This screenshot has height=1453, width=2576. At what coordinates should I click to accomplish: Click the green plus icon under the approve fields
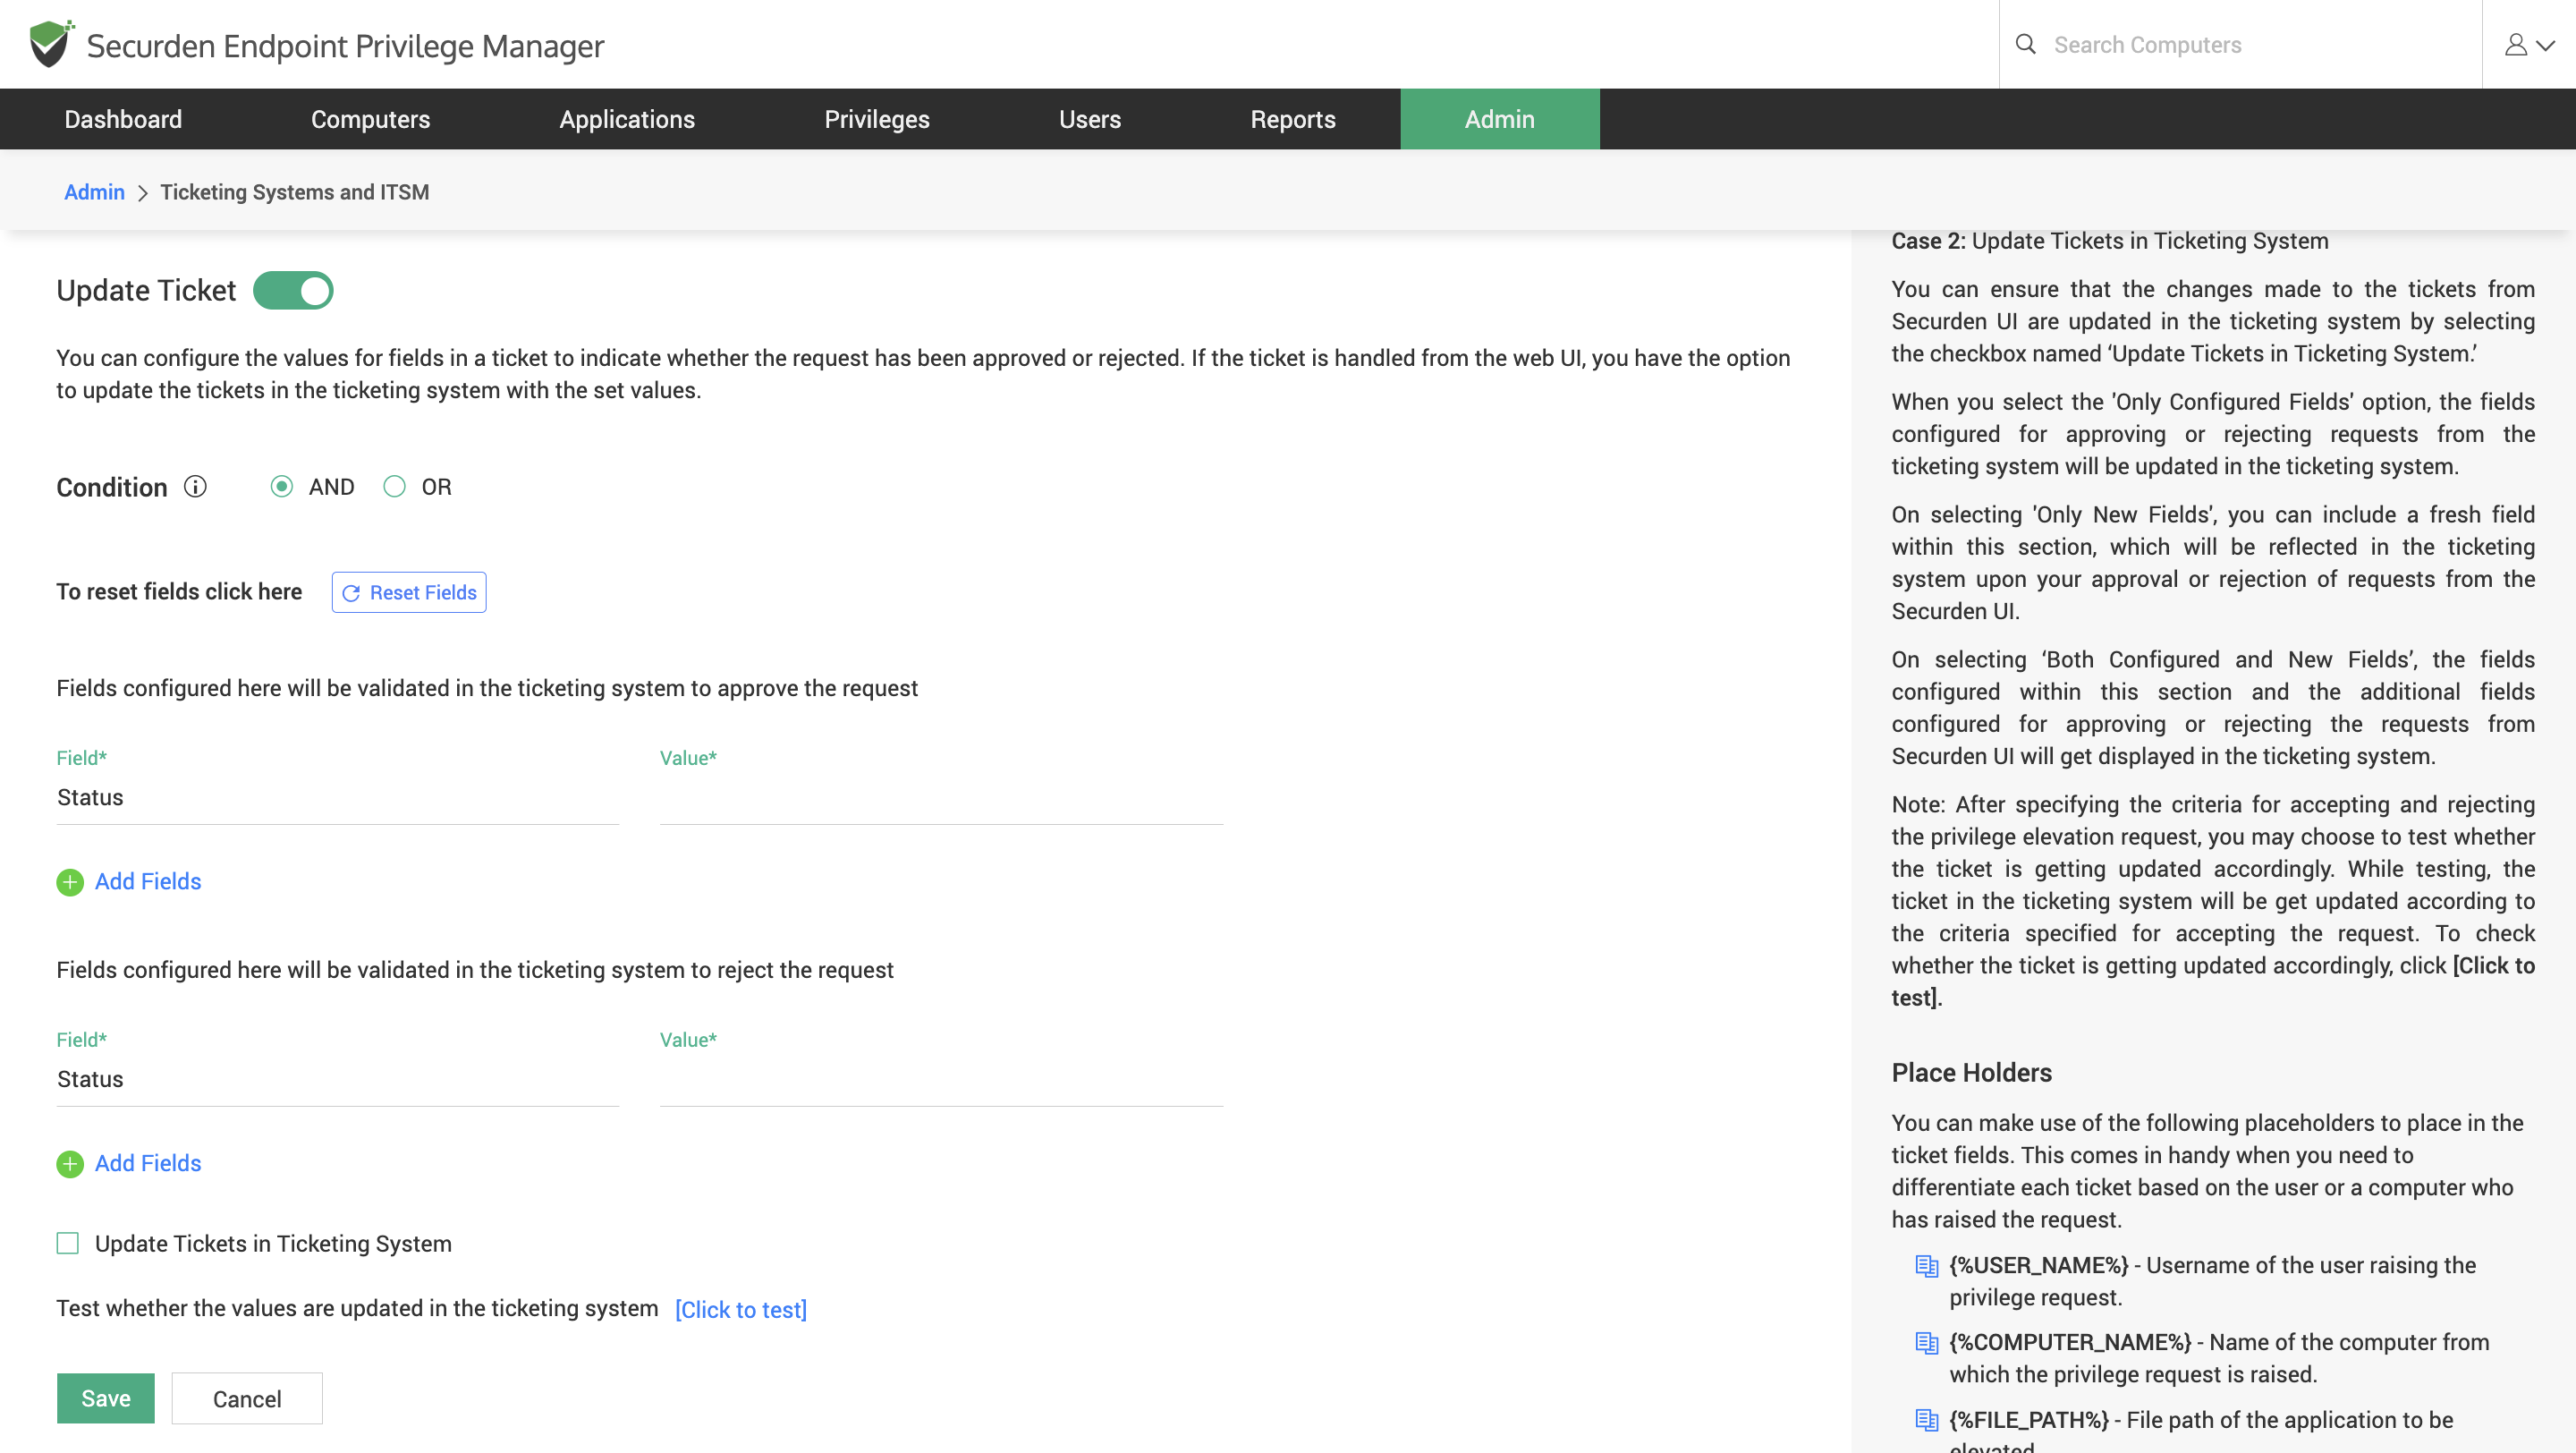pos(70,882)
